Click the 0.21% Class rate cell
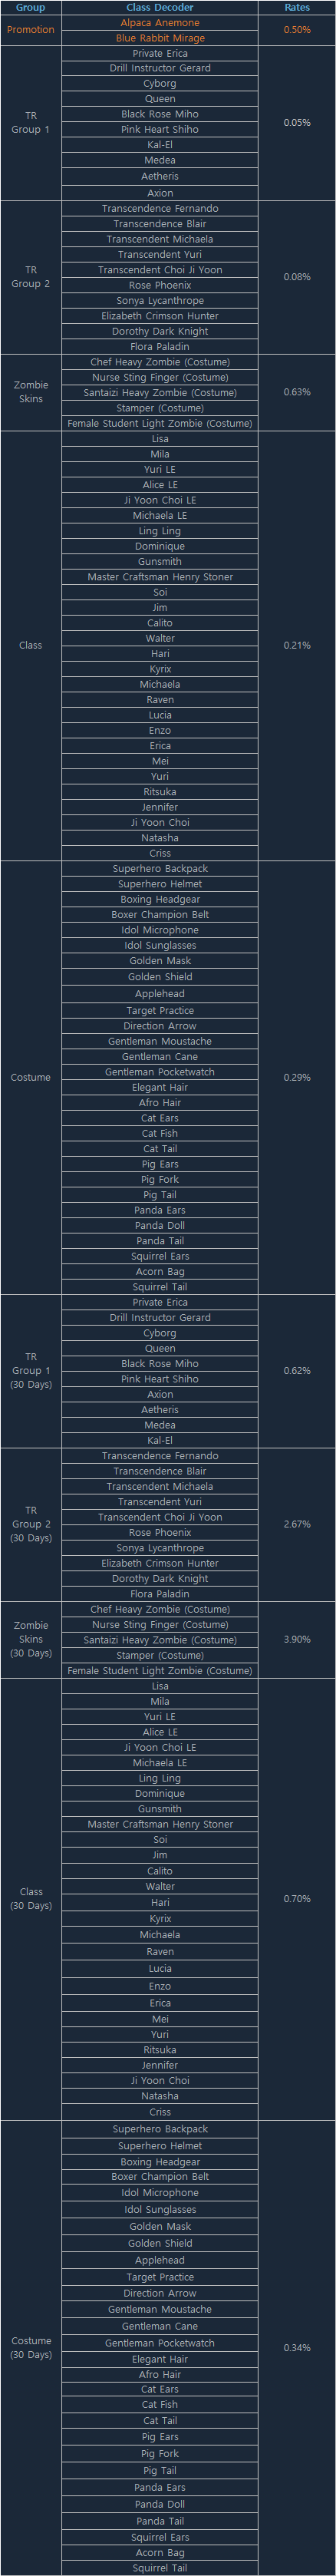Viewport: 336px width, 2576px height. click(297, 645)
